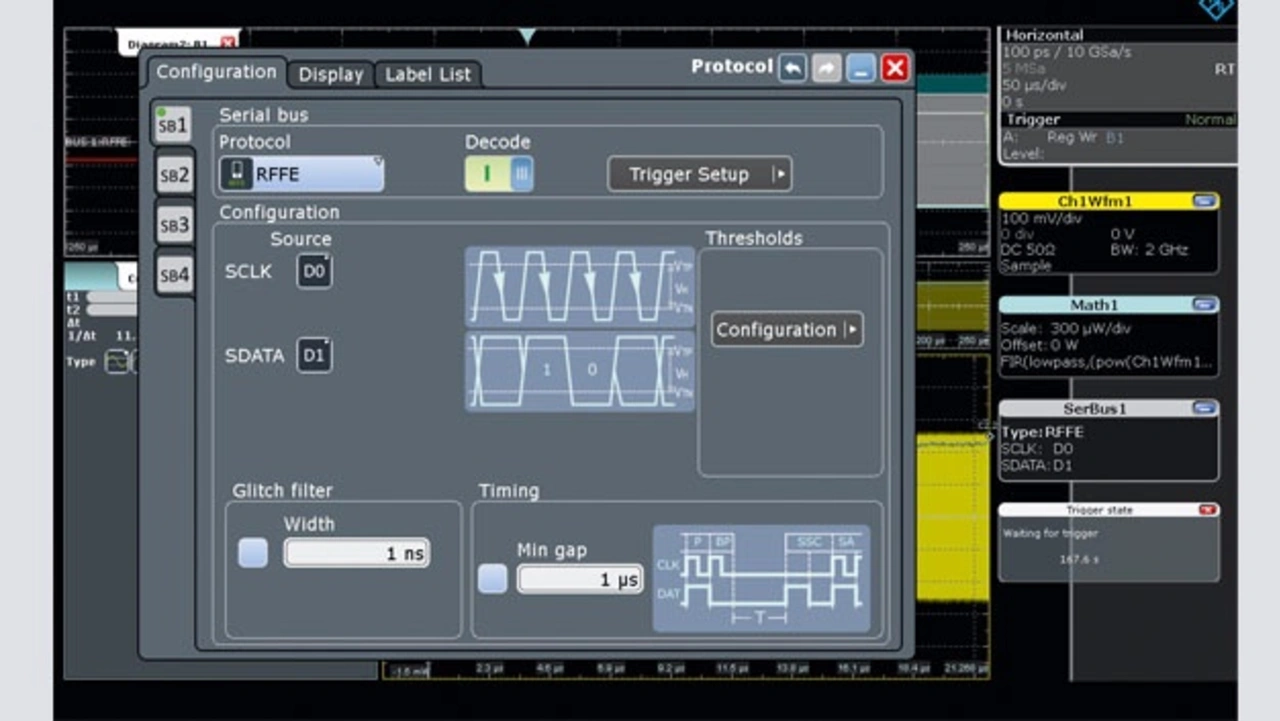Minimize the Math1 signal panel
Image resolution: width=1280 pixels, height=721 pixels.
(1204, 304)
